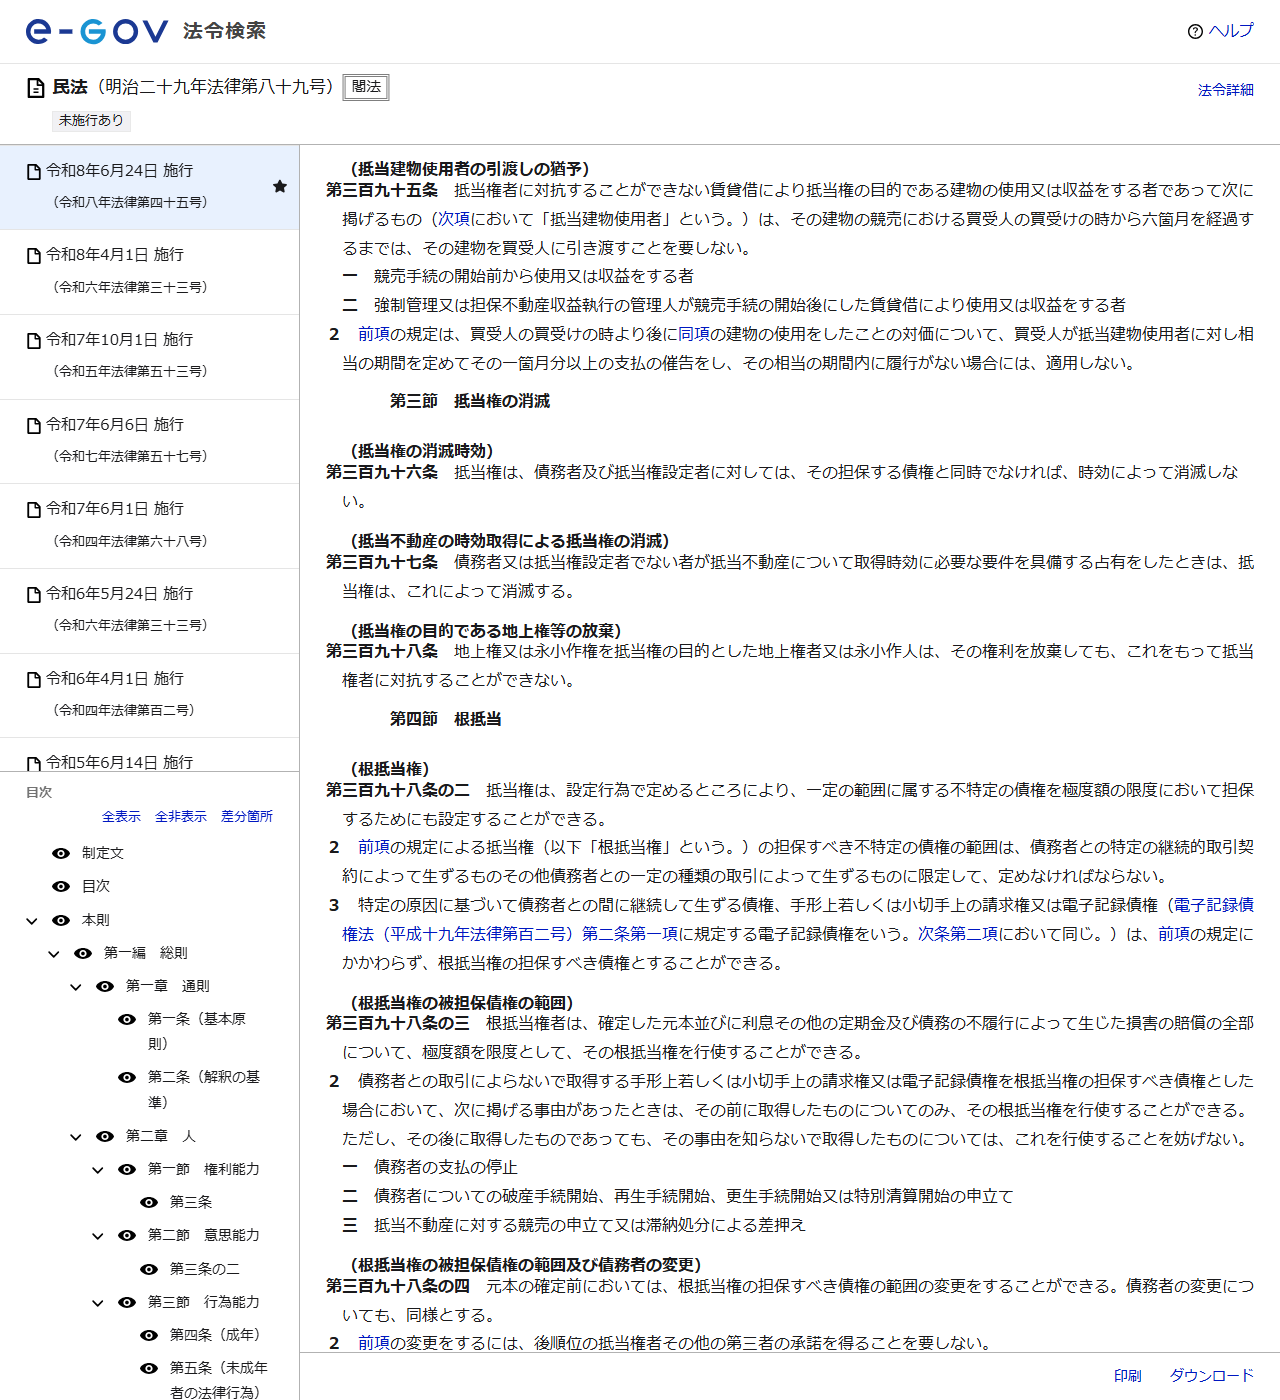Select the 令和8年4月1日 施行 version
Image resolution: width=1280 pixels, height=1400 pixels.
[x=149, y=272]
